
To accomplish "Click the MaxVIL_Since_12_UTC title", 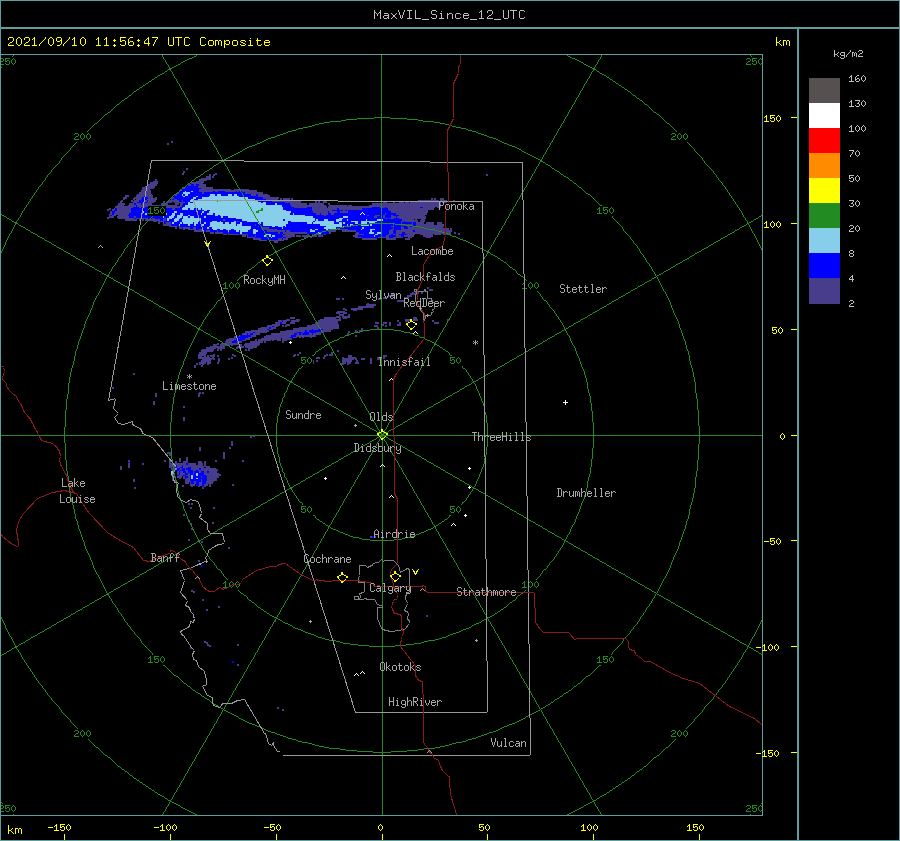I will (449, 15).
